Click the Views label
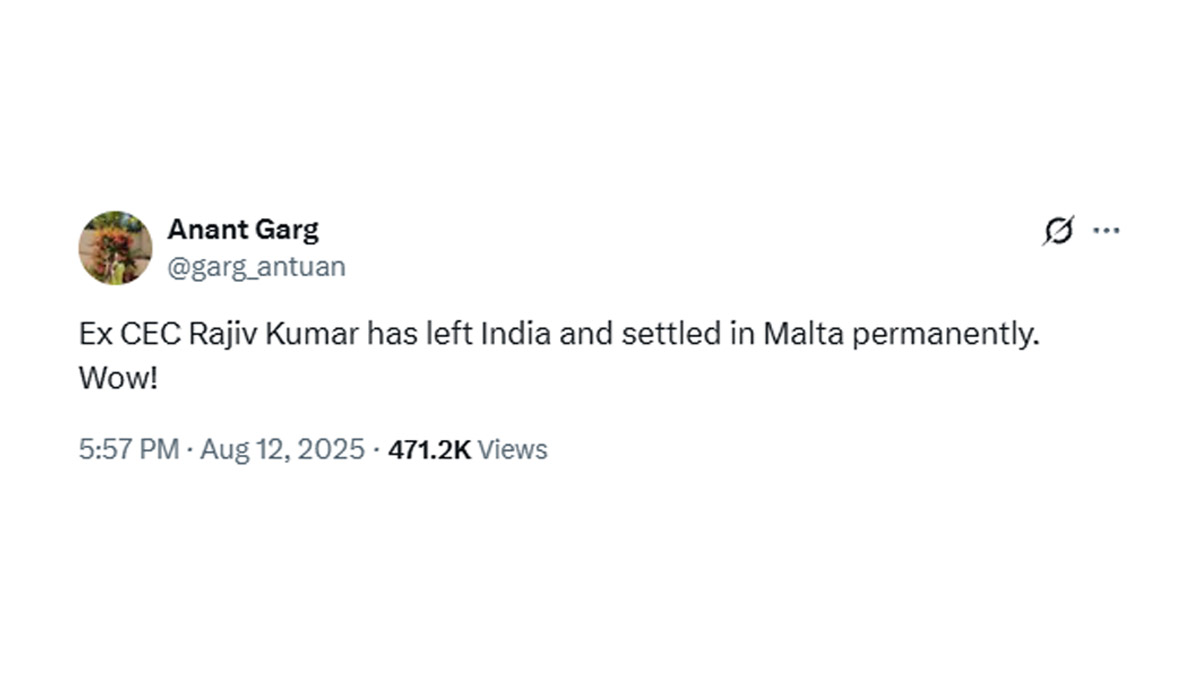Image resolution: width=1200 pixels, height=675 pixels. (x=512, y=450)
